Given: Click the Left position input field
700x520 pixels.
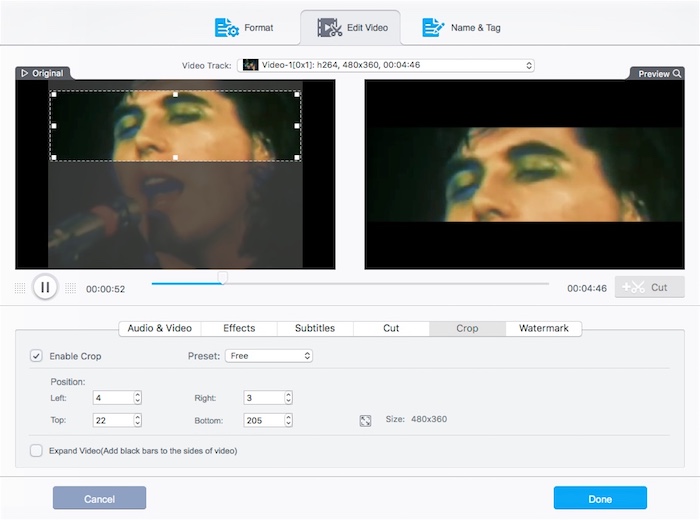Looking at the screenshot, I should coord(113,398).
